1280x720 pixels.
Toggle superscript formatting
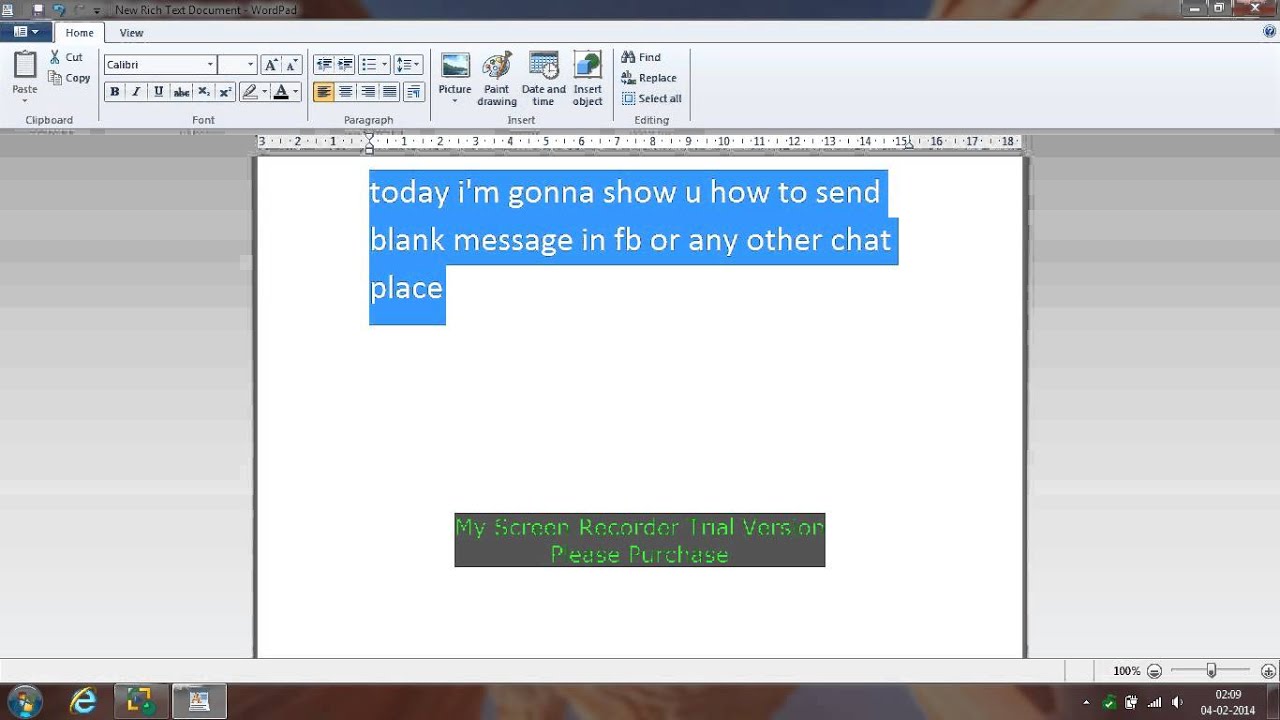point(225,92)
